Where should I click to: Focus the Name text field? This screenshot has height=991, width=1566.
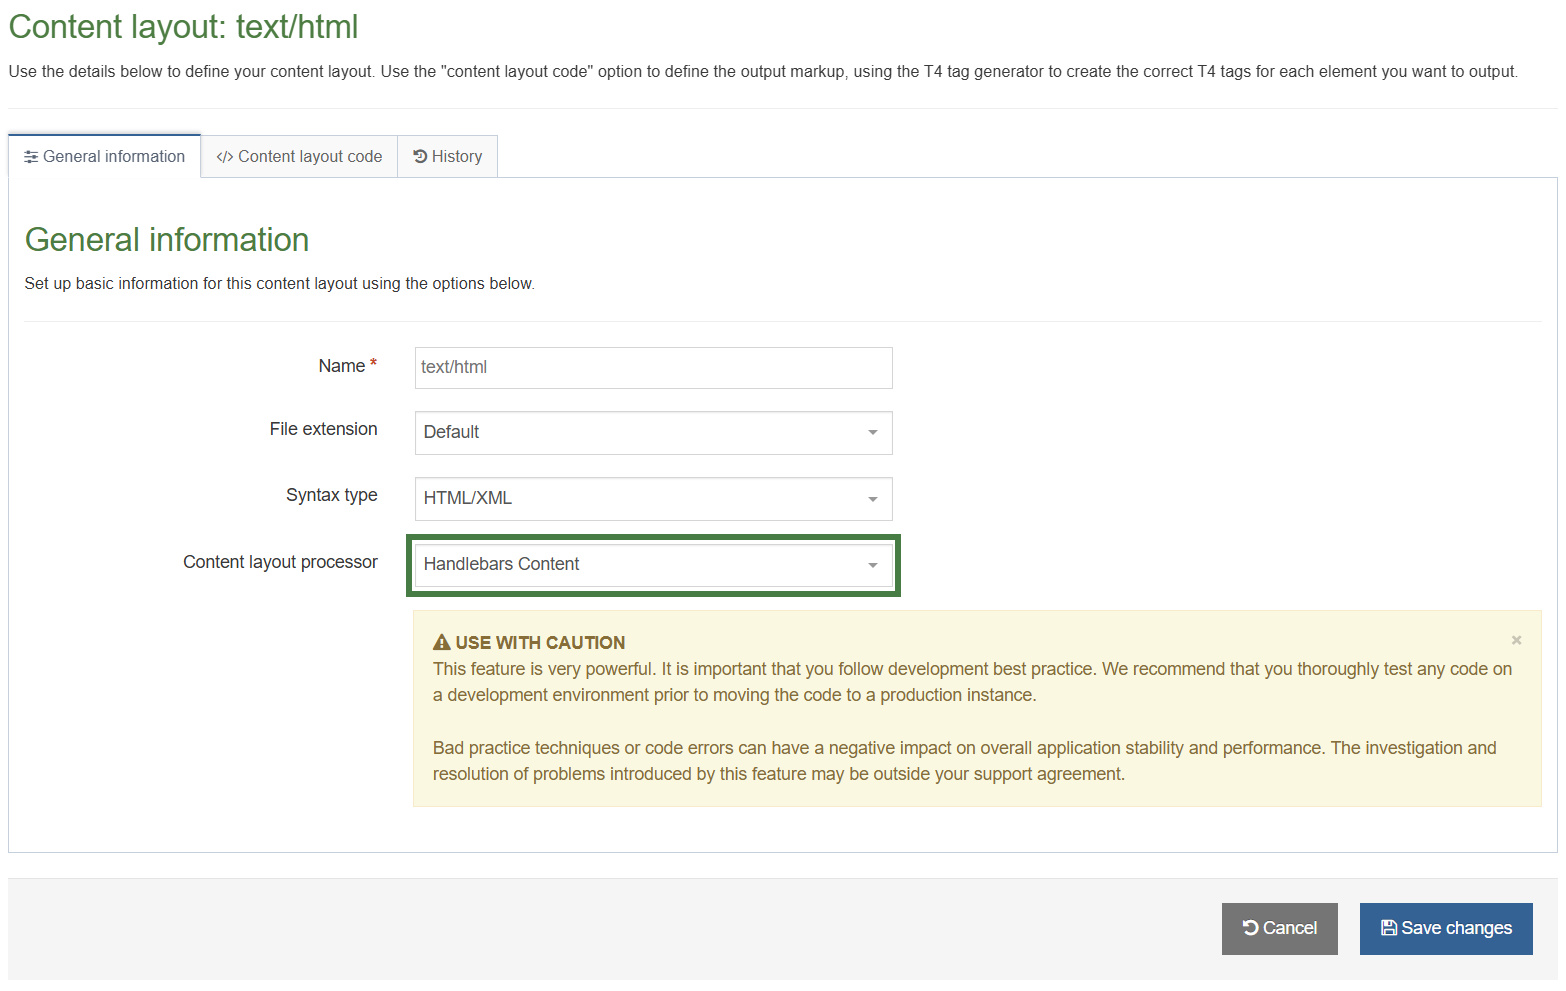652,368
